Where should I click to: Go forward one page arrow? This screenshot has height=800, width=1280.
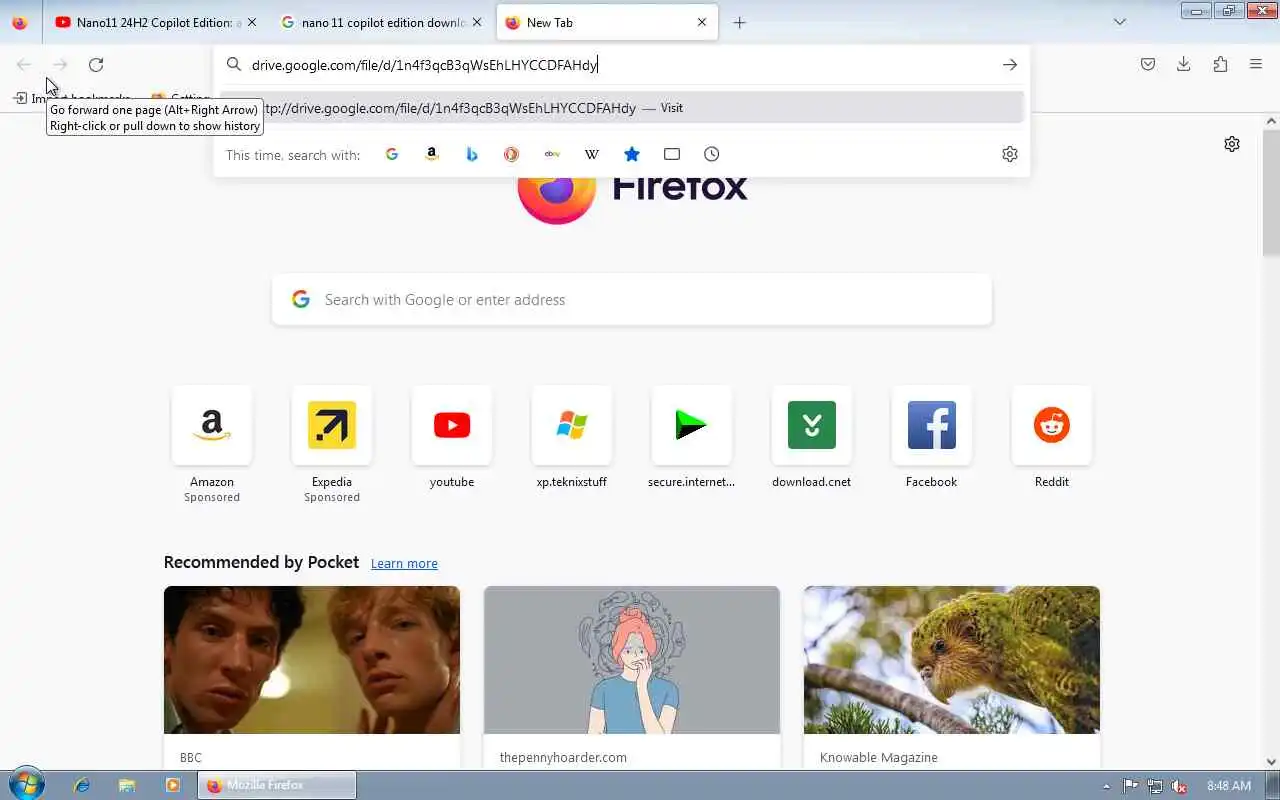pos(60,65)
